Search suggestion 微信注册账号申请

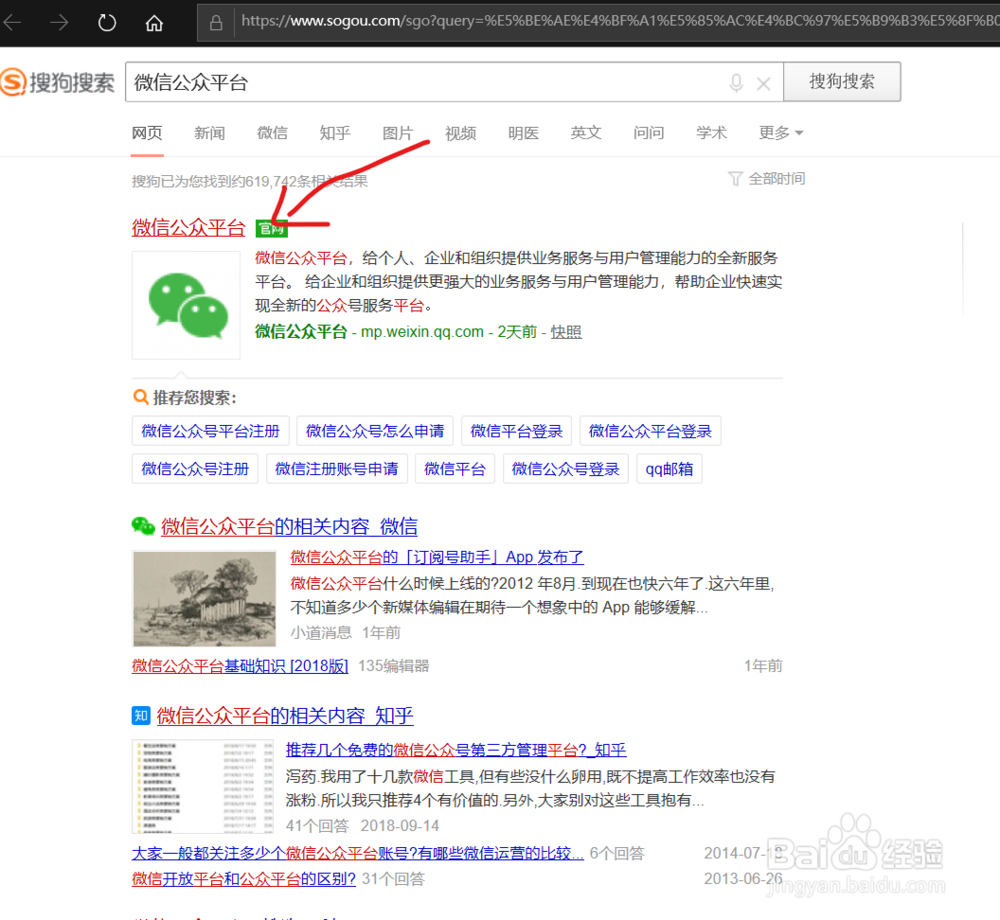[337, 469]
